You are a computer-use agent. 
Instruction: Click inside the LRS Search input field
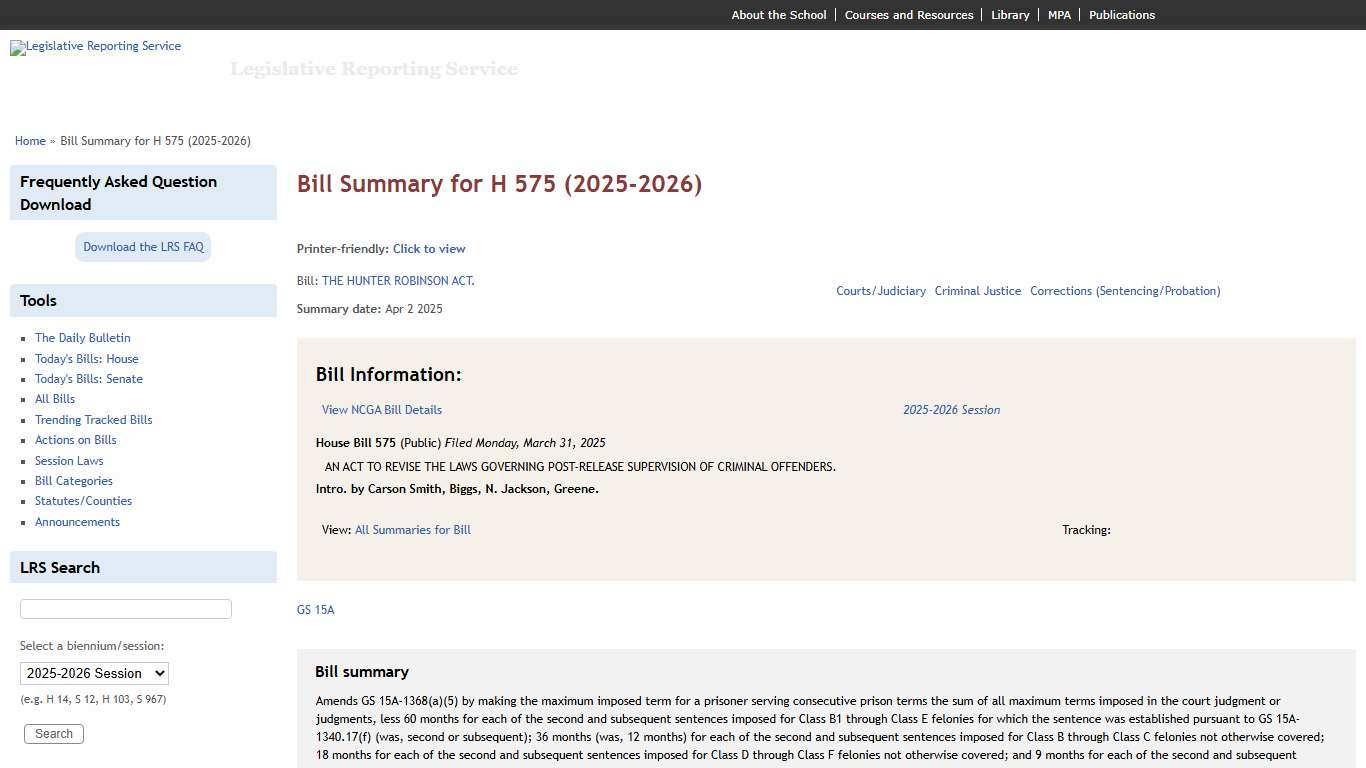[125, 608]
